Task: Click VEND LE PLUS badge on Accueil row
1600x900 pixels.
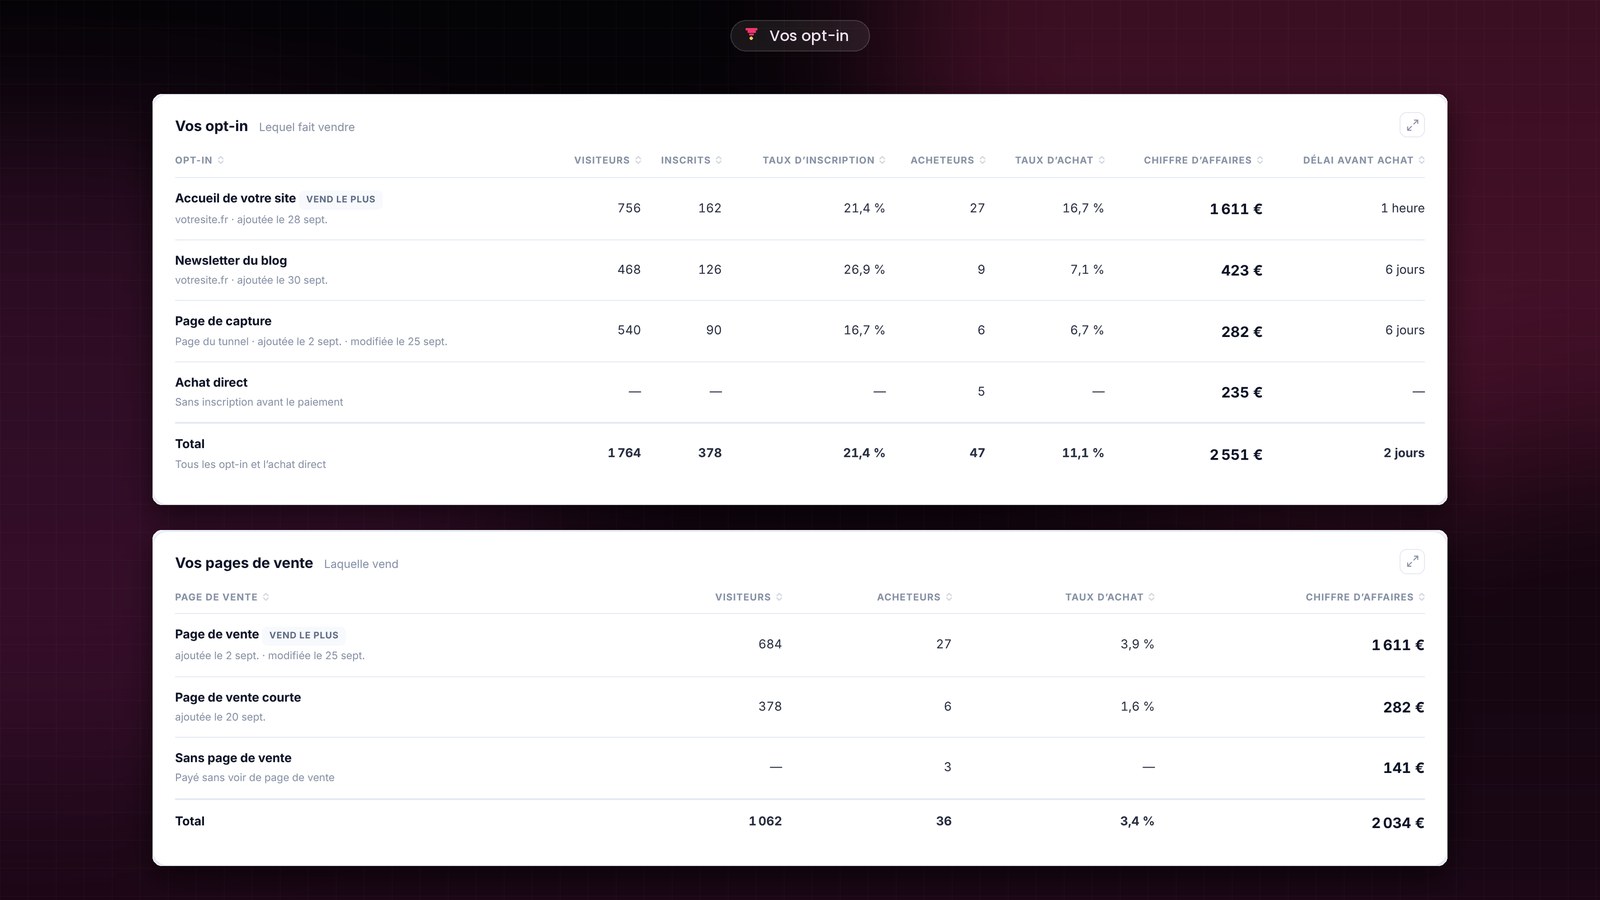Action: (x=341, y=199)
